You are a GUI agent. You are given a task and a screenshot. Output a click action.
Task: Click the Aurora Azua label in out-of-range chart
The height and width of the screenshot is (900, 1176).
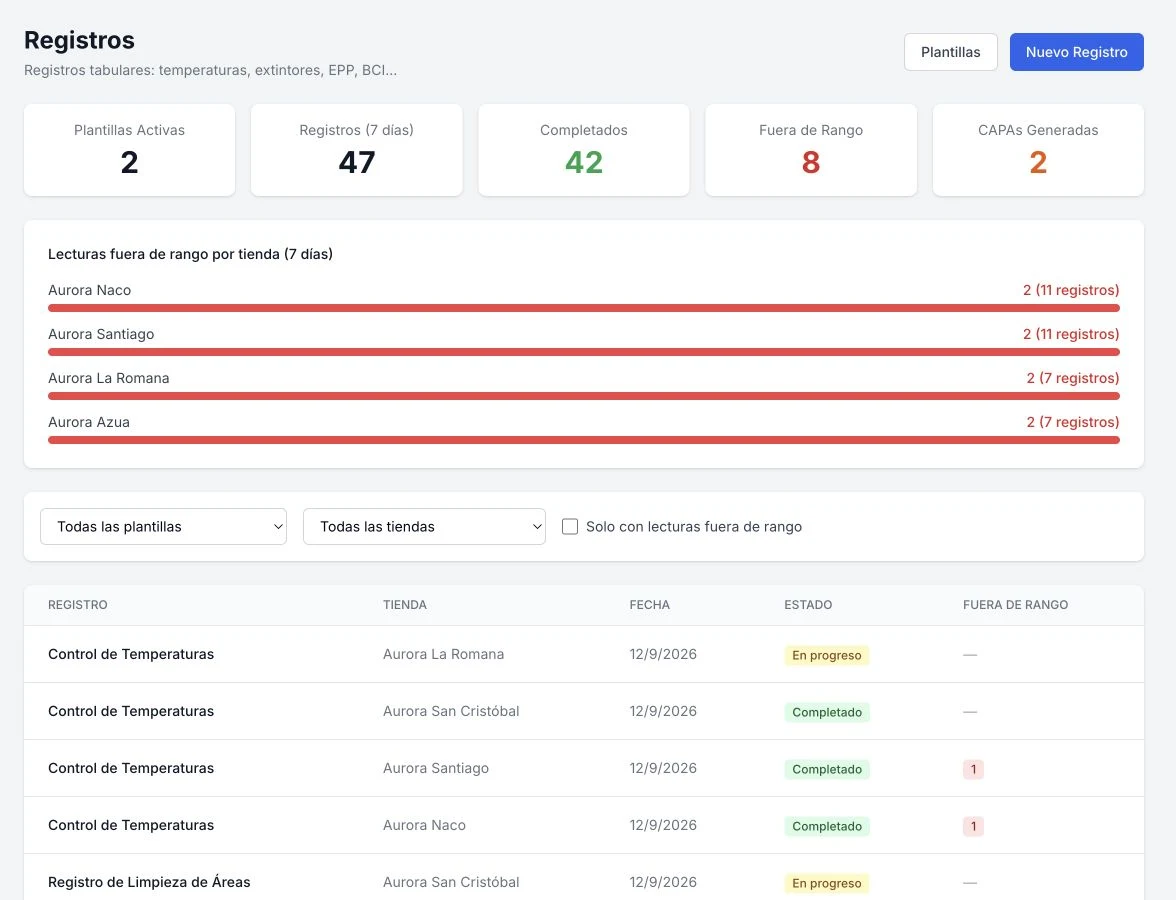click(88, 422)
